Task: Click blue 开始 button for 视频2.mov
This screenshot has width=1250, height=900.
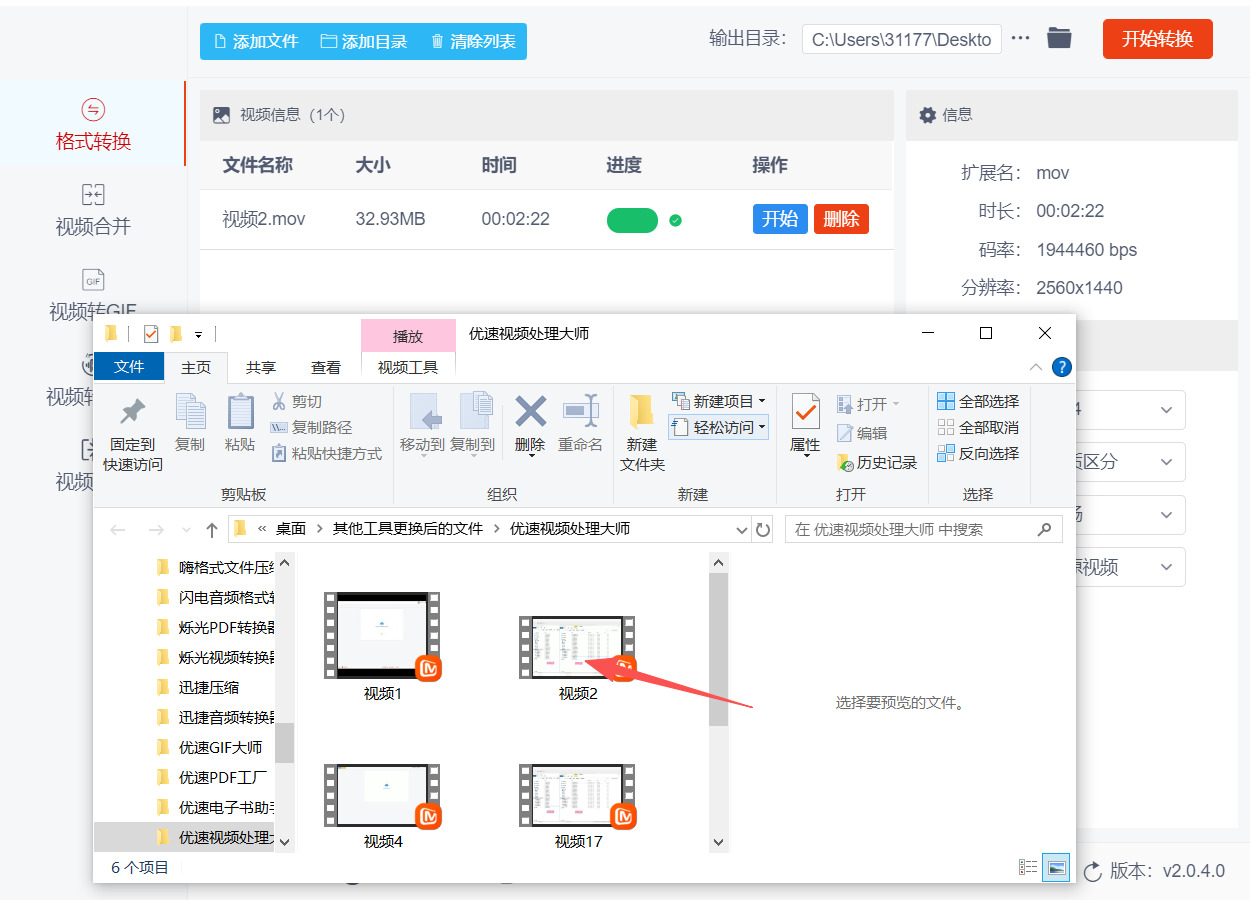Action: click(780, 219)
